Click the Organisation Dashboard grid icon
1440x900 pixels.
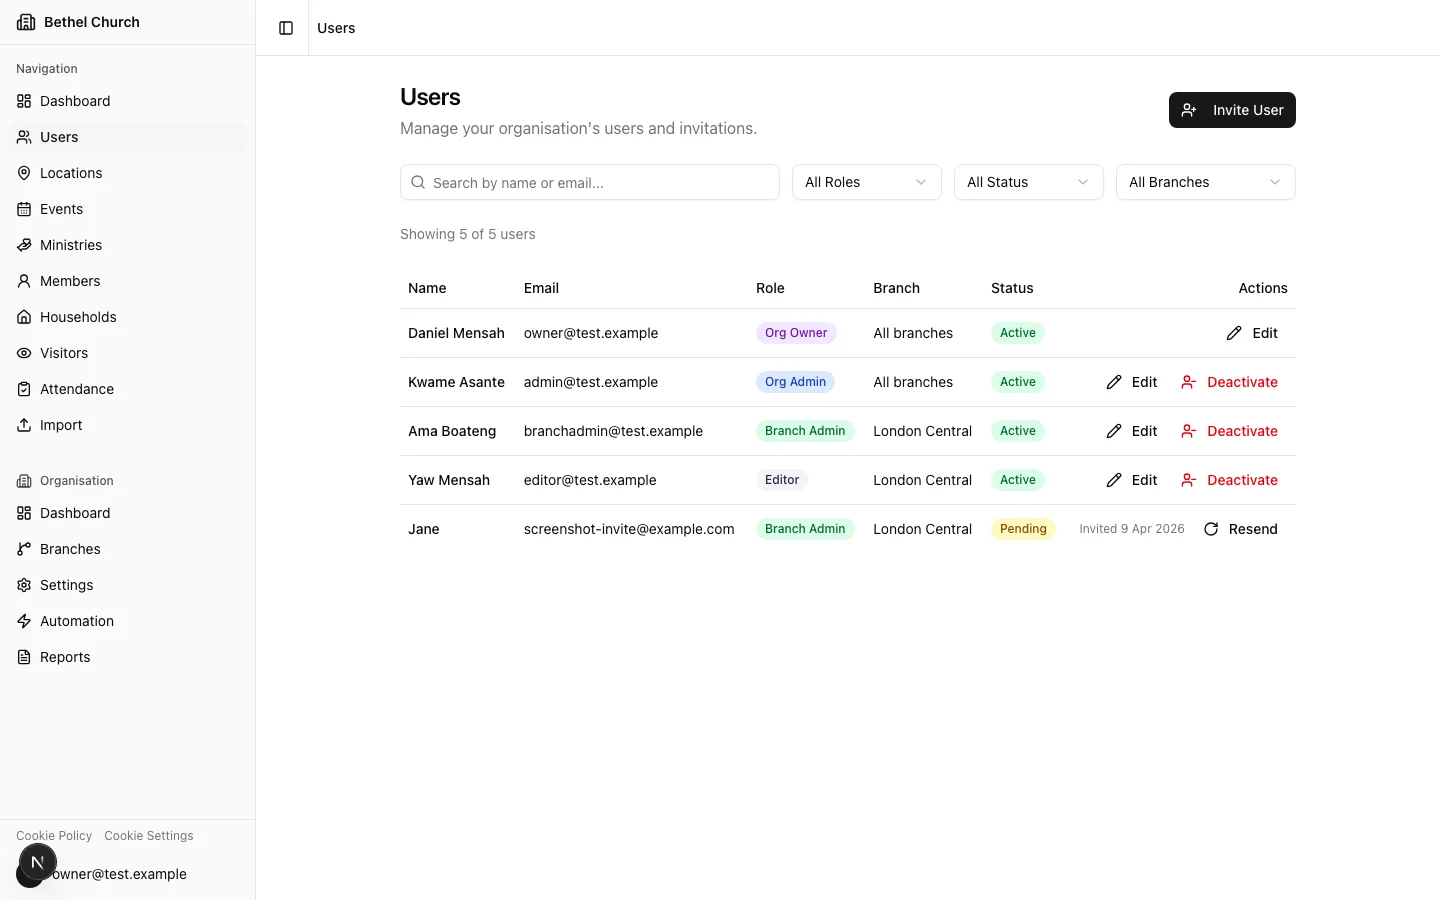pos(24,513)
